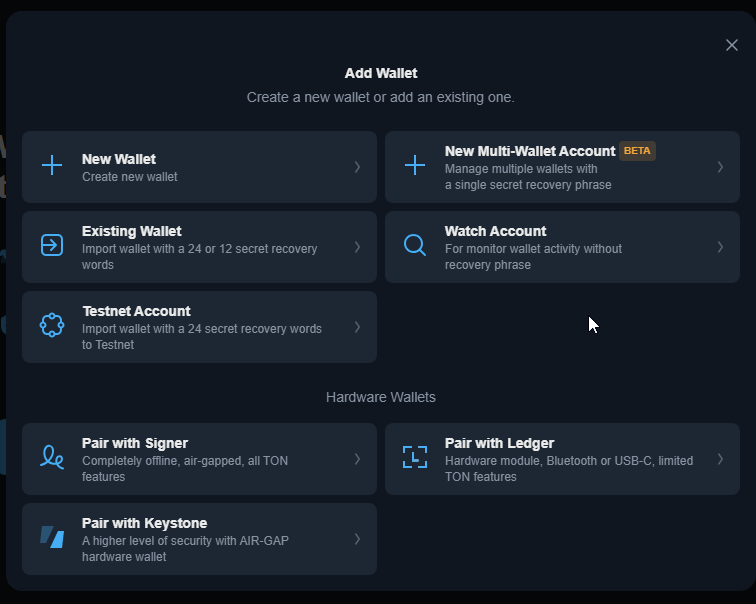The height and width of the screenshot is (604, 756).
Task: Open Pair with Ledger chevron arrow
Action: (x=720, y=459)
